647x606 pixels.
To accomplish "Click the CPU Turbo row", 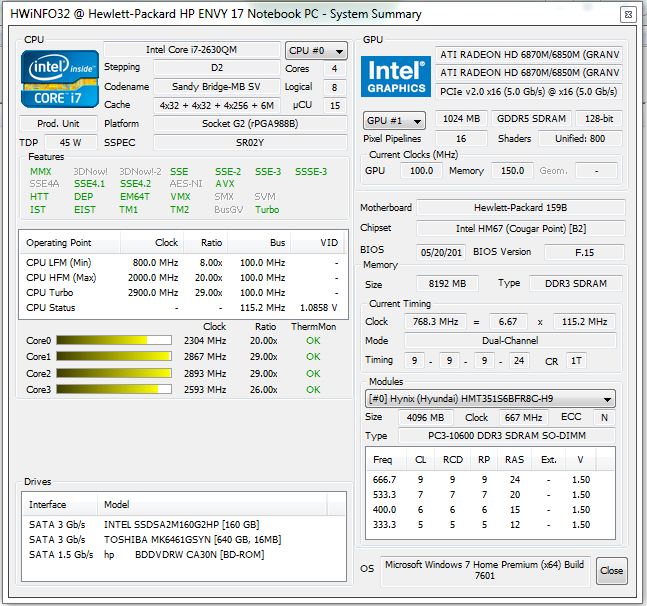I will 184,292.
